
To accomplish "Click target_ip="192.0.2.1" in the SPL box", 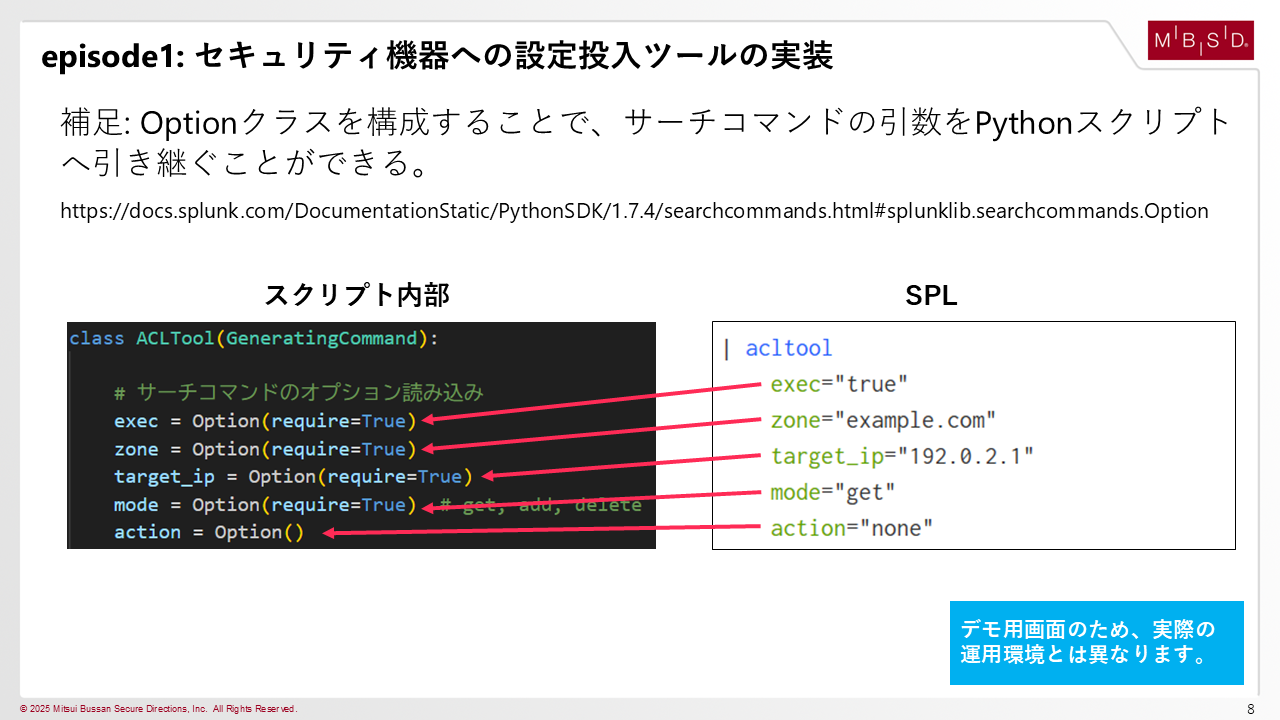I will click(x=902, y=456).
